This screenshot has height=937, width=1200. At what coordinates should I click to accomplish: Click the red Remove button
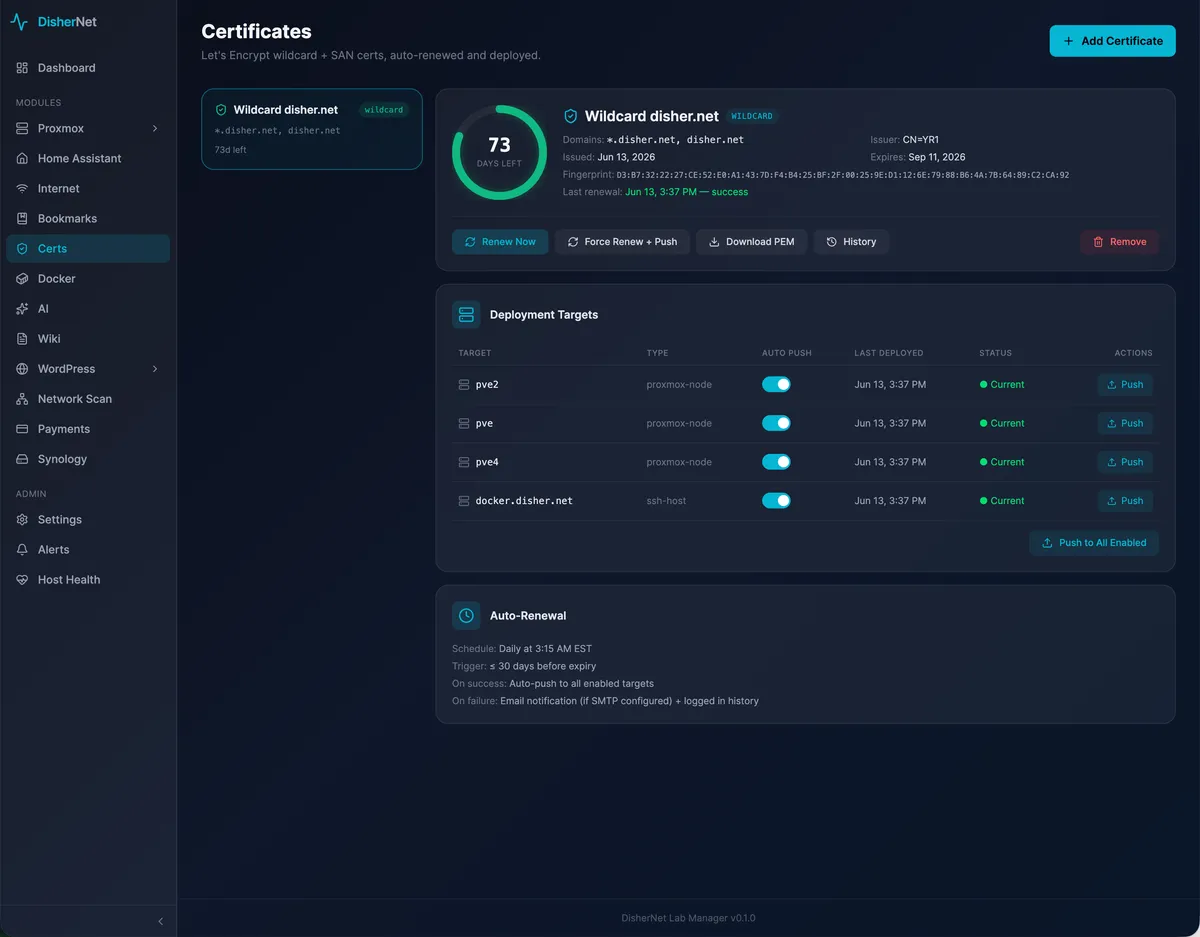coord(1119,242)
